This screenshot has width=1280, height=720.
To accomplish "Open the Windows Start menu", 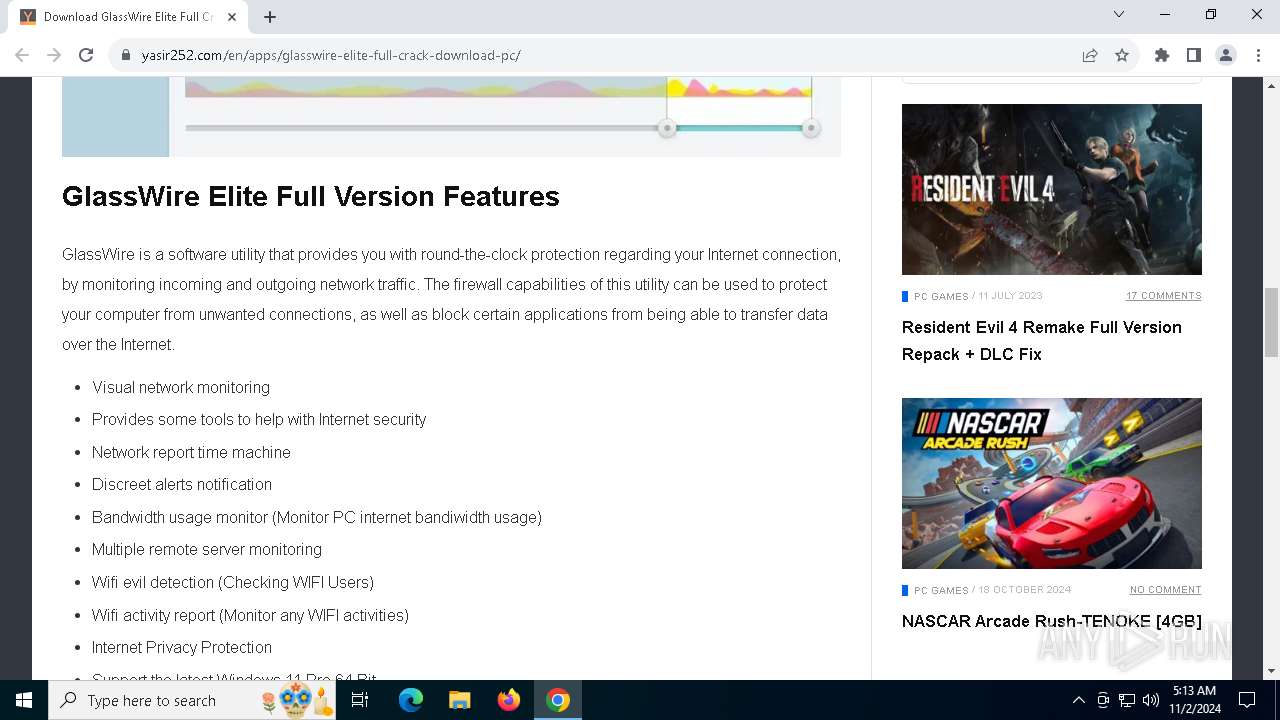I will 24,700.
